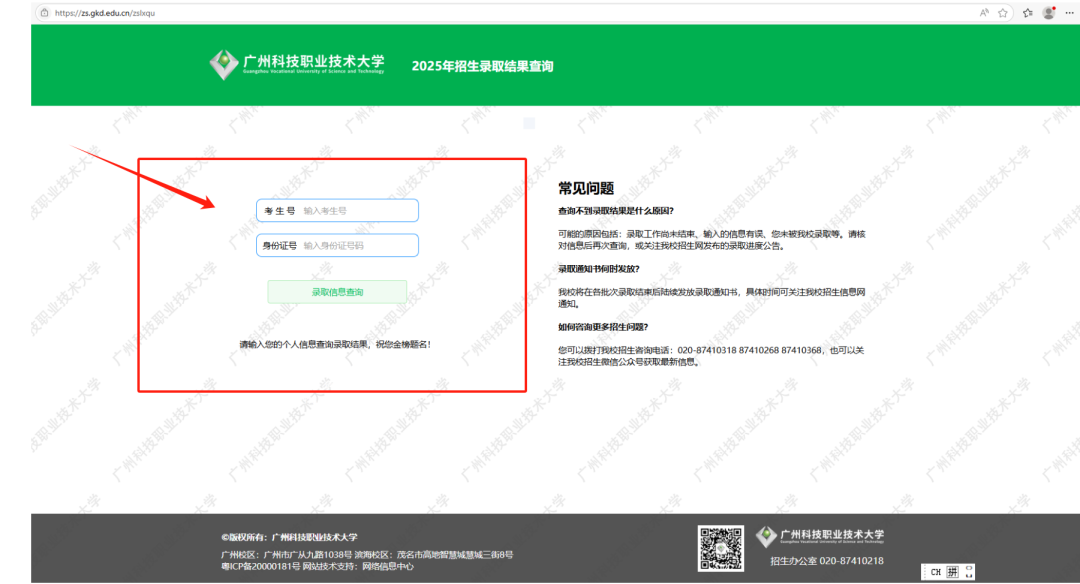This screenshot has height=584, width=1080.
Task: Click the 广州校区 address text
Action: (x=287, y=554)
